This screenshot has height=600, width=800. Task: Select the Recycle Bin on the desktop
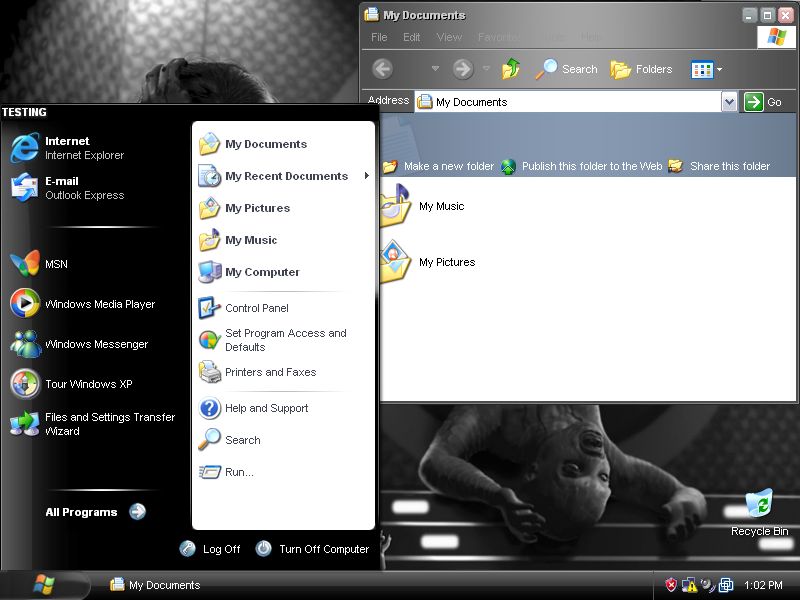click(759, 512)
